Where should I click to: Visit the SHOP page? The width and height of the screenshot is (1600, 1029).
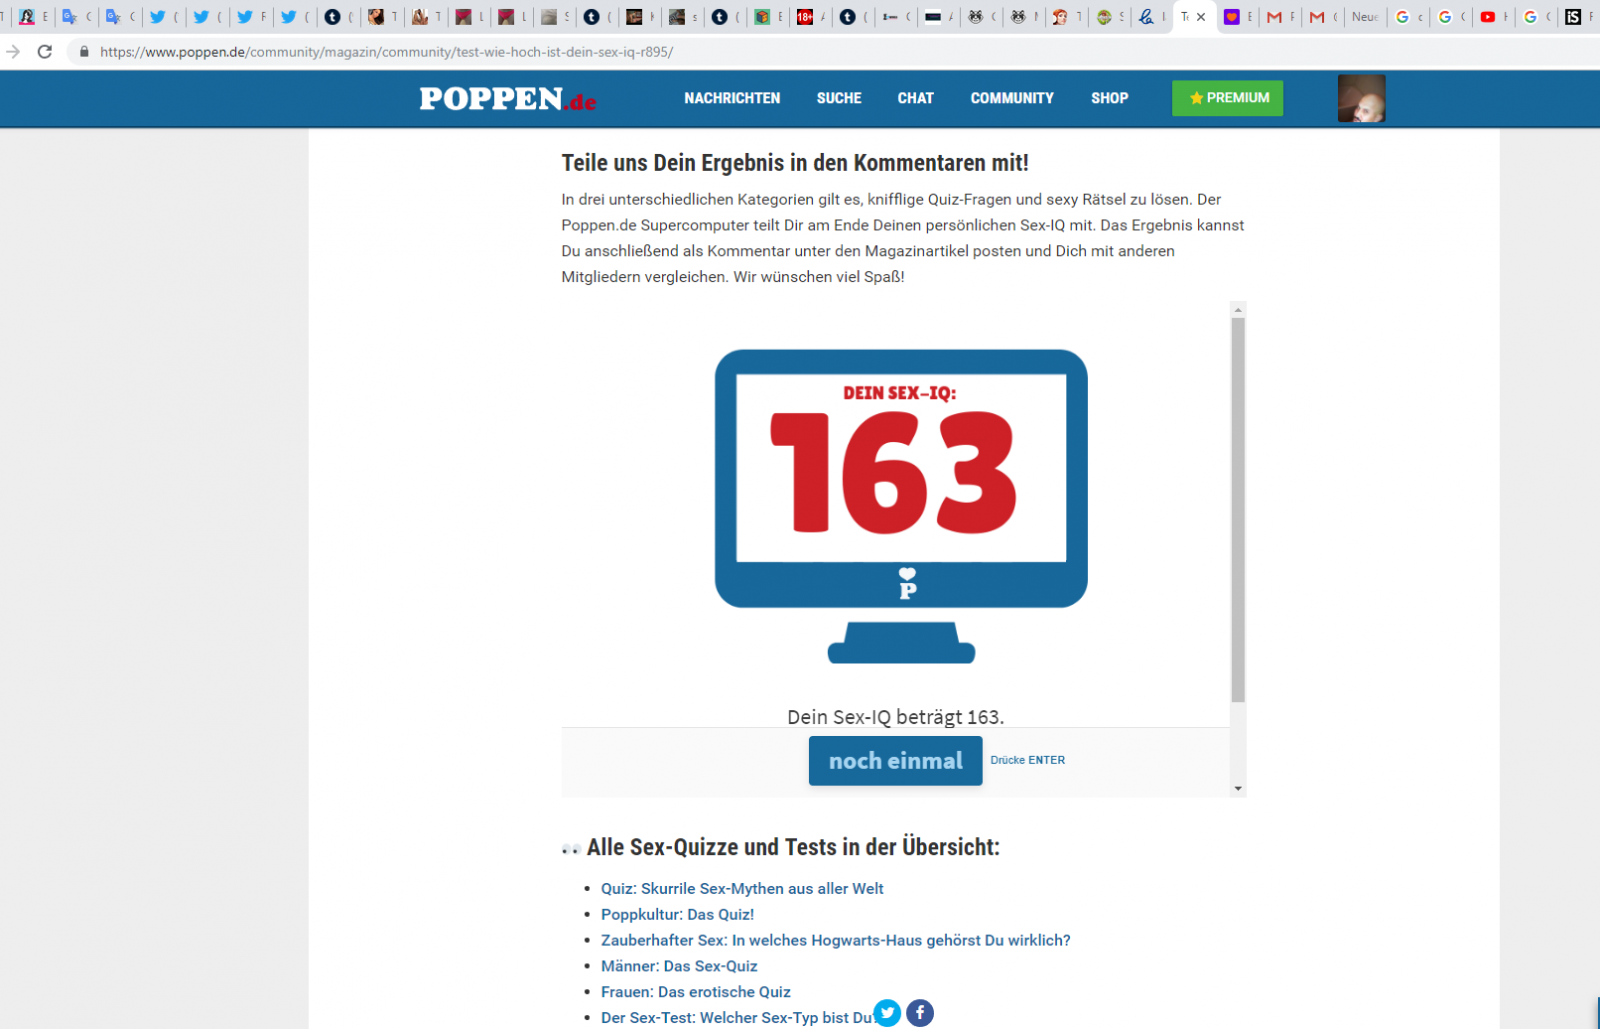pos(1109,98)
